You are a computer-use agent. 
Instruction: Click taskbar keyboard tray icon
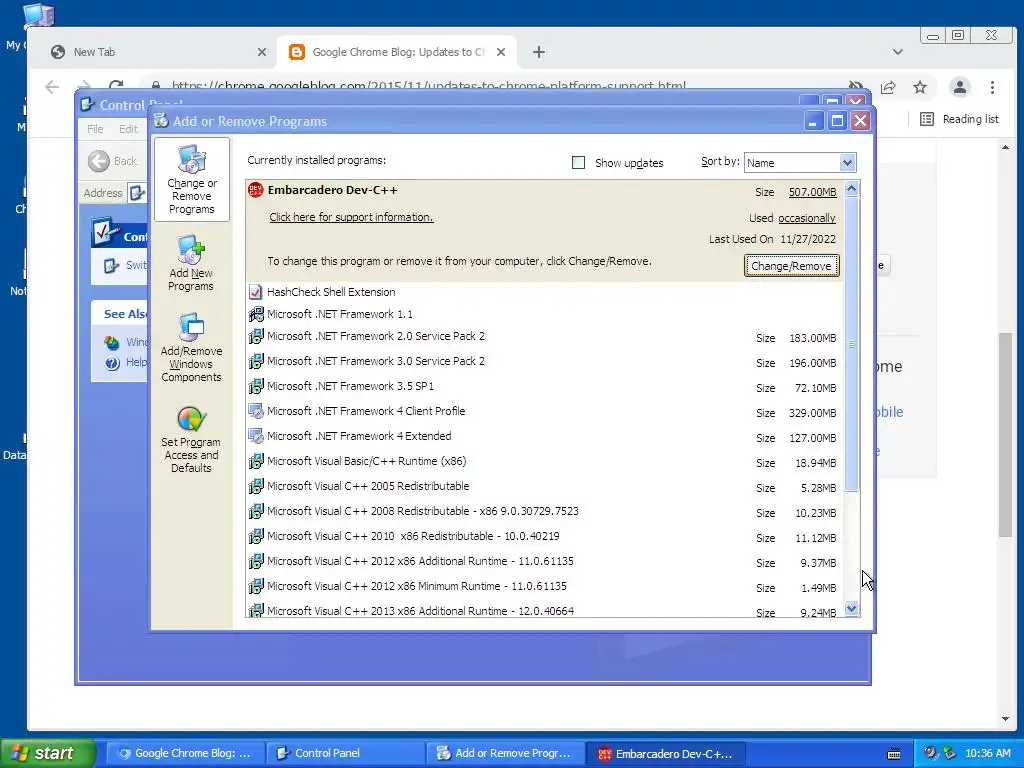pos(894,754)
